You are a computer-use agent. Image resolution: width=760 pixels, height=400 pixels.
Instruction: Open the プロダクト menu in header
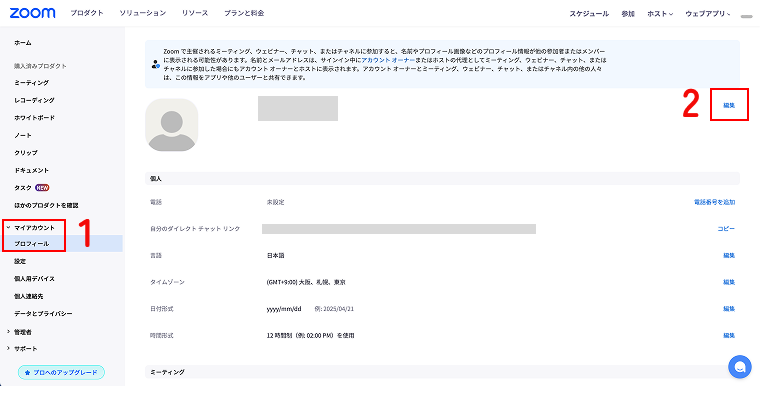click(84, 15)
